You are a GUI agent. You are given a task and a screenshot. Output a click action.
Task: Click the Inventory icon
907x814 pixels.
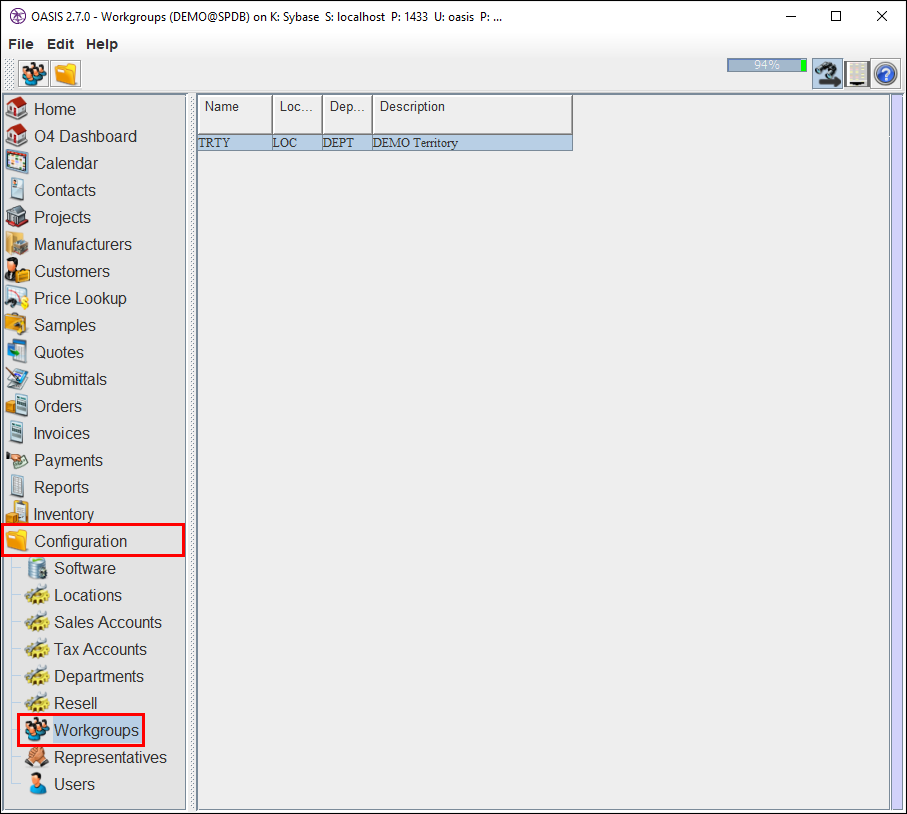tap(17, 513)
